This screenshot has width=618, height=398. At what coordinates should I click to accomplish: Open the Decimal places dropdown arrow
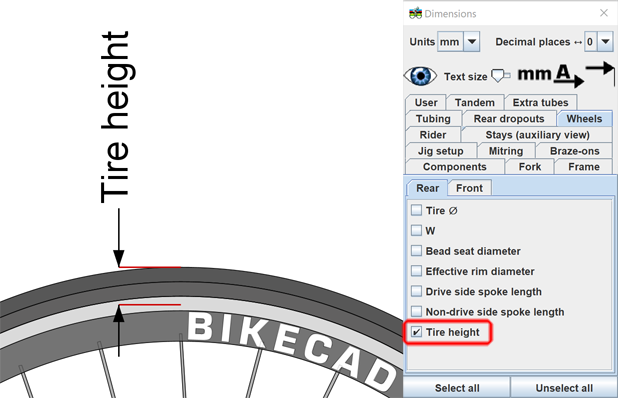pos(606,41)
